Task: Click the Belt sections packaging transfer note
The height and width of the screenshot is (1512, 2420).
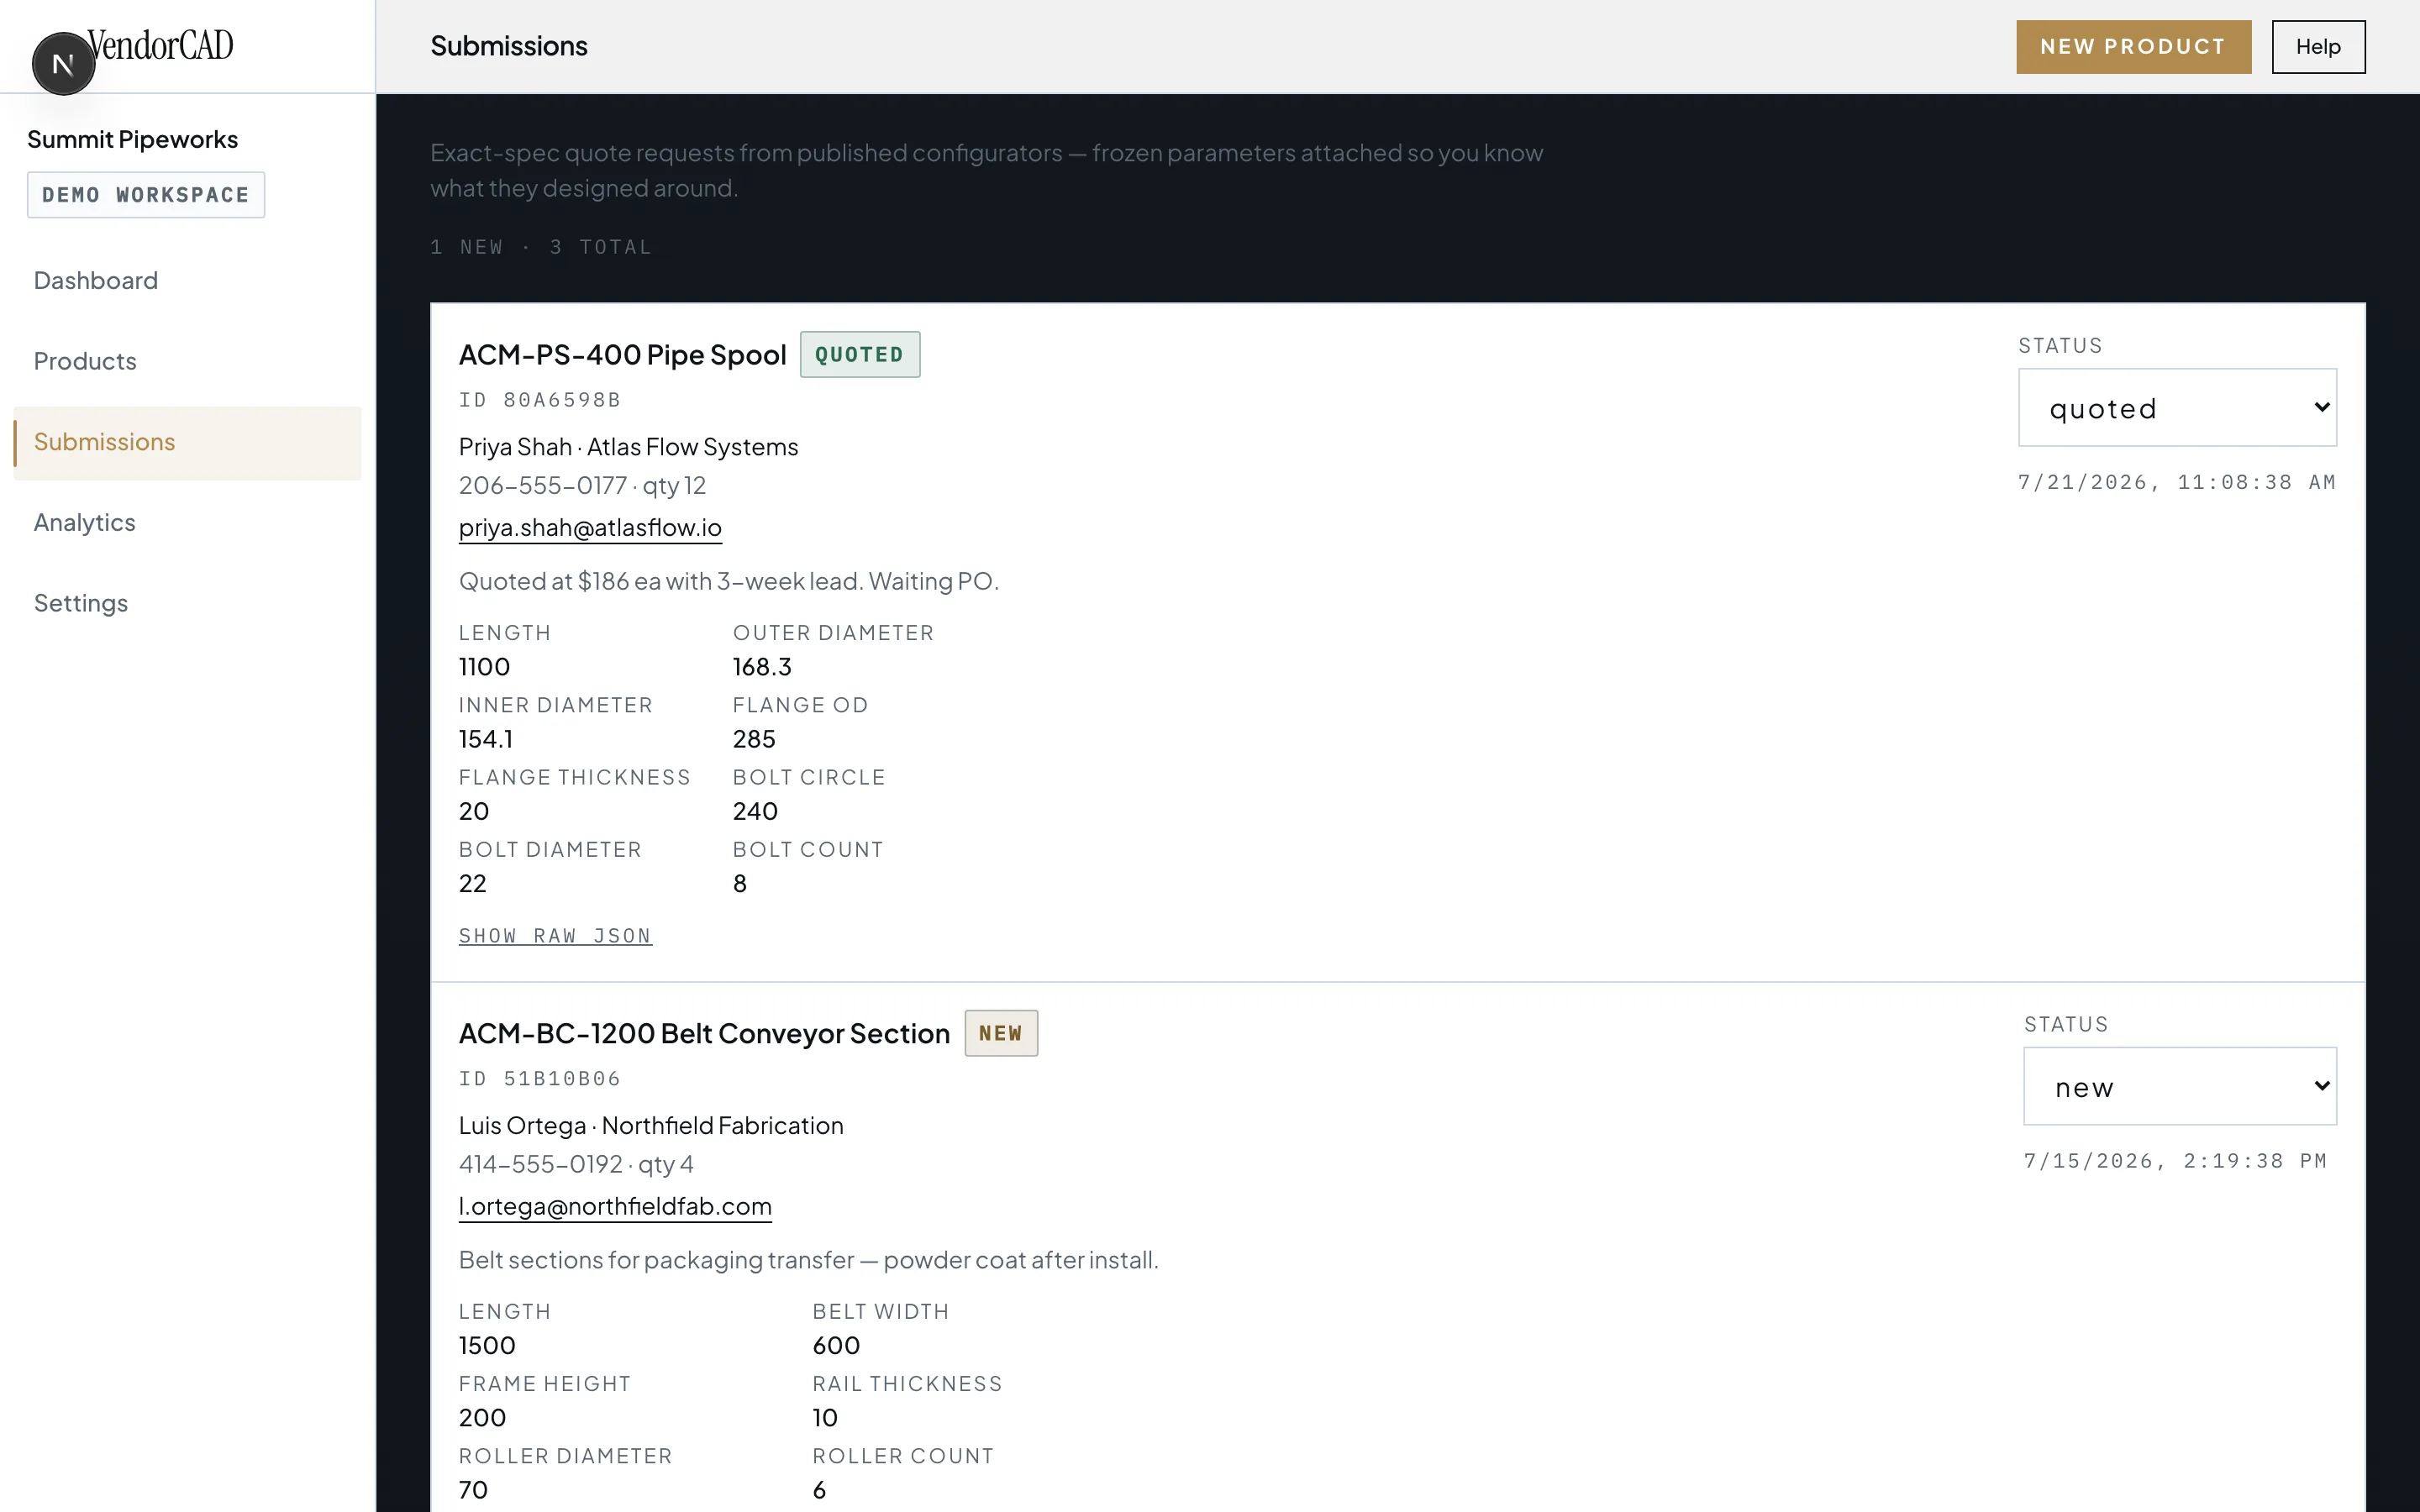Action: coord(808,1261)
